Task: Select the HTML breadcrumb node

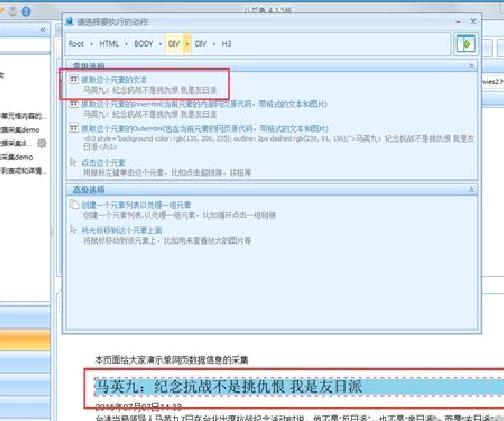Action: [x=109, y=44]
